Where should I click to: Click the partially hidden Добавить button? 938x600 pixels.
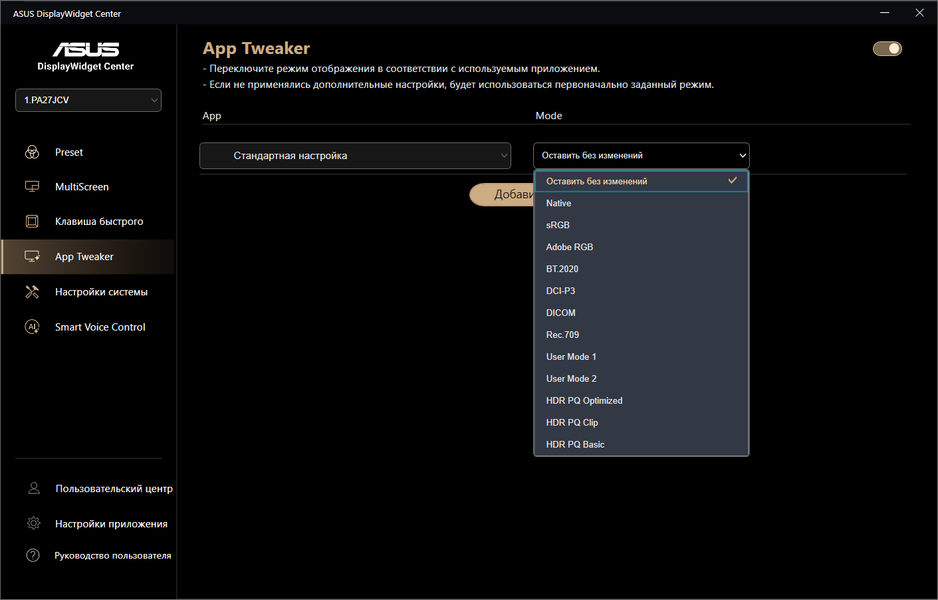(502, 194)
